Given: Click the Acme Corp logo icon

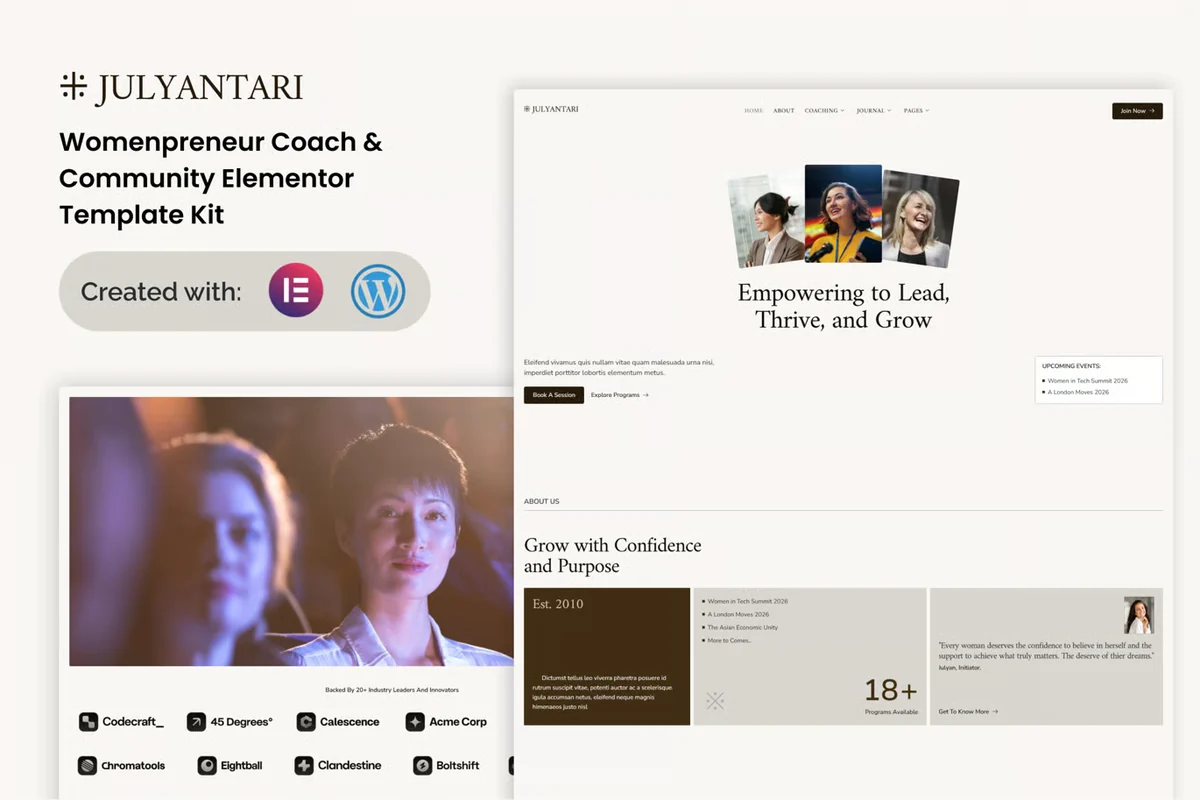Looking at the screenshot, I should tap(415, 721).
